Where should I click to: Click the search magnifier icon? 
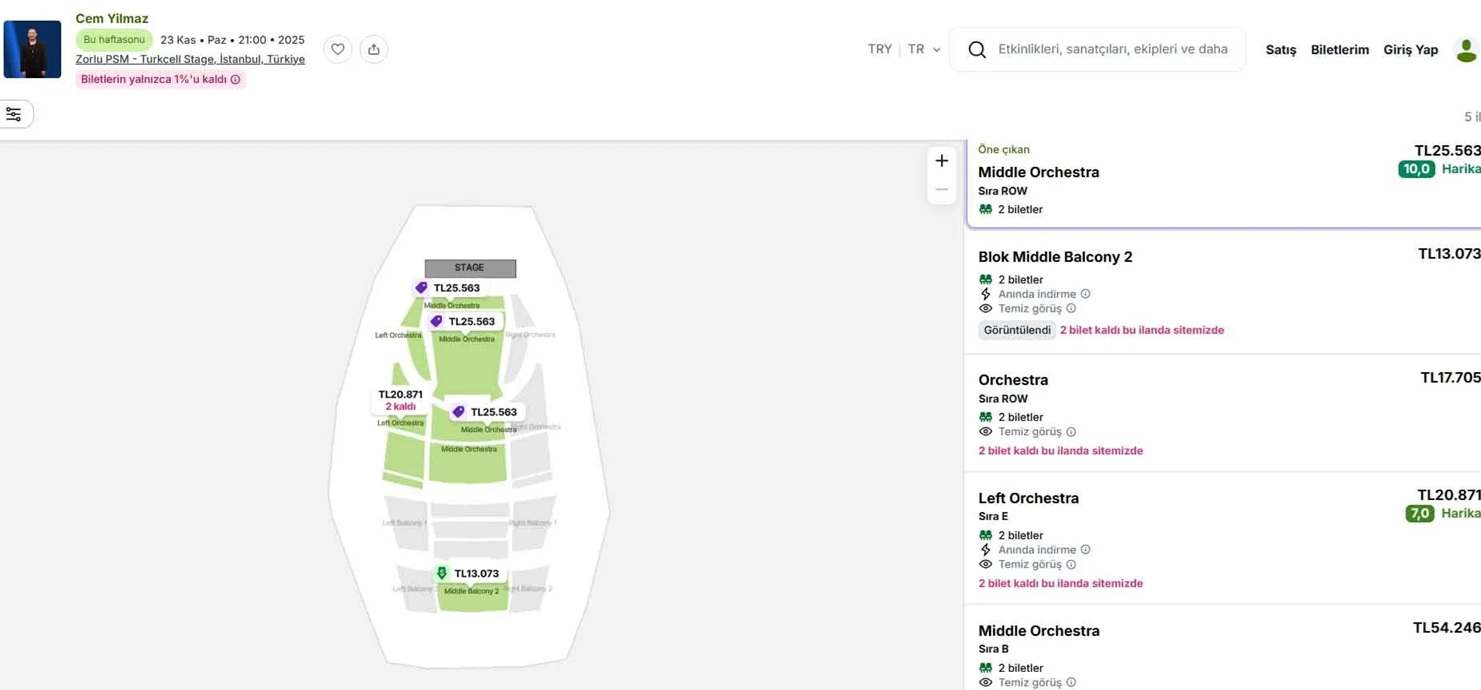pos(977,49)
